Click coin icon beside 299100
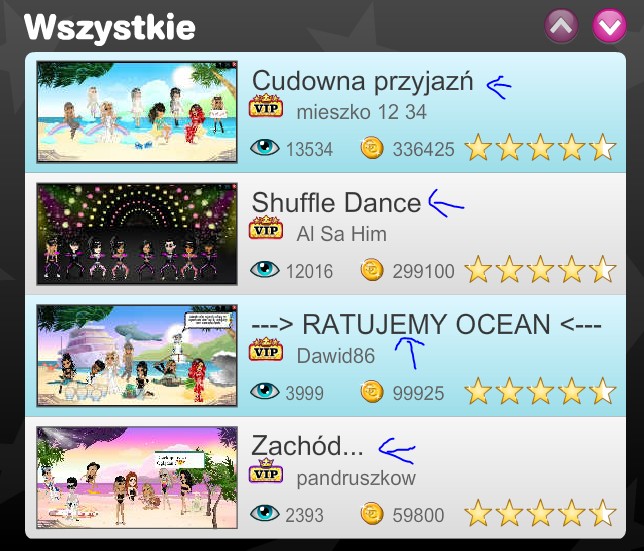The height and width of the screenshot is (551, 644). 372,270
